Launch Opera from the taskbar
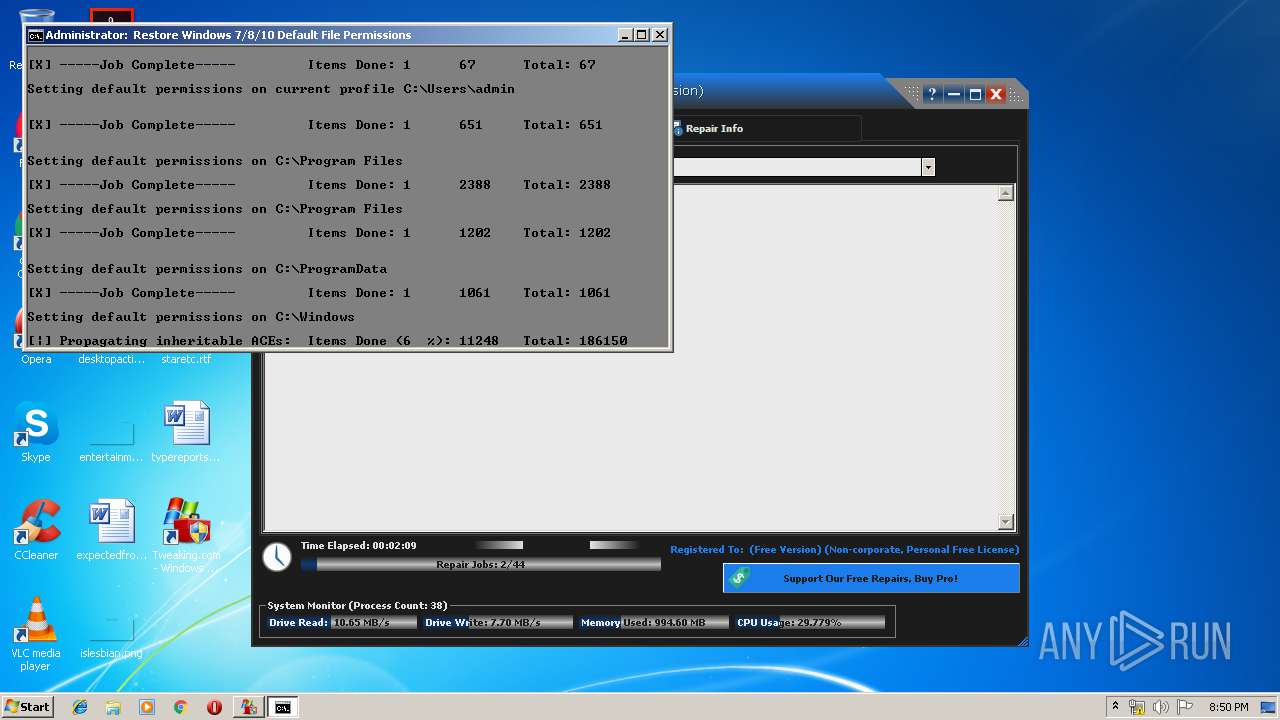The width and height of the screenshot is (1280, 720). 214,707
